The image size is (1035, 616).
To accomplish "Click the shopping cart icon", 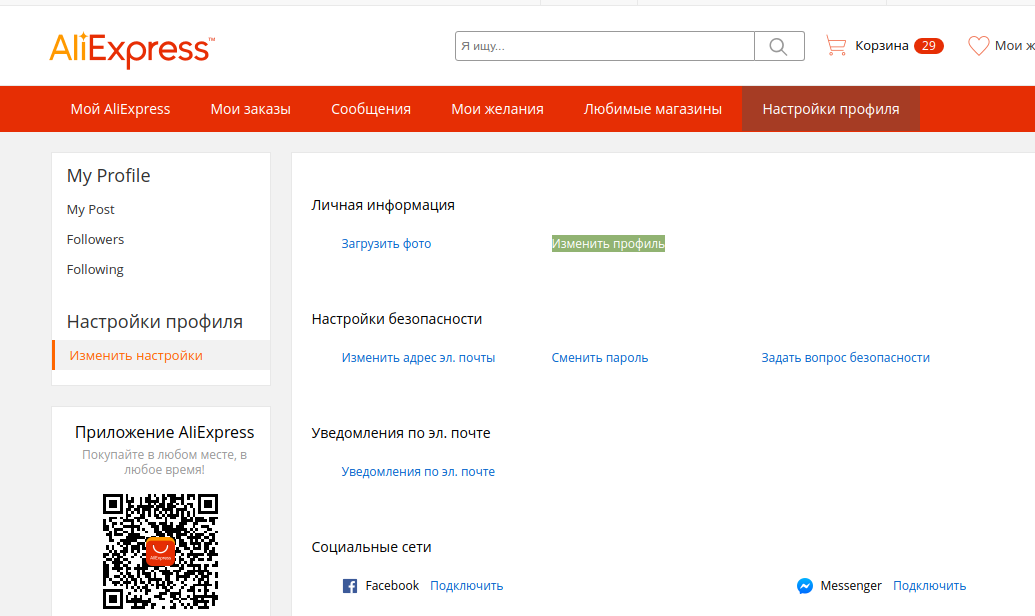I will tap(836, 46).
